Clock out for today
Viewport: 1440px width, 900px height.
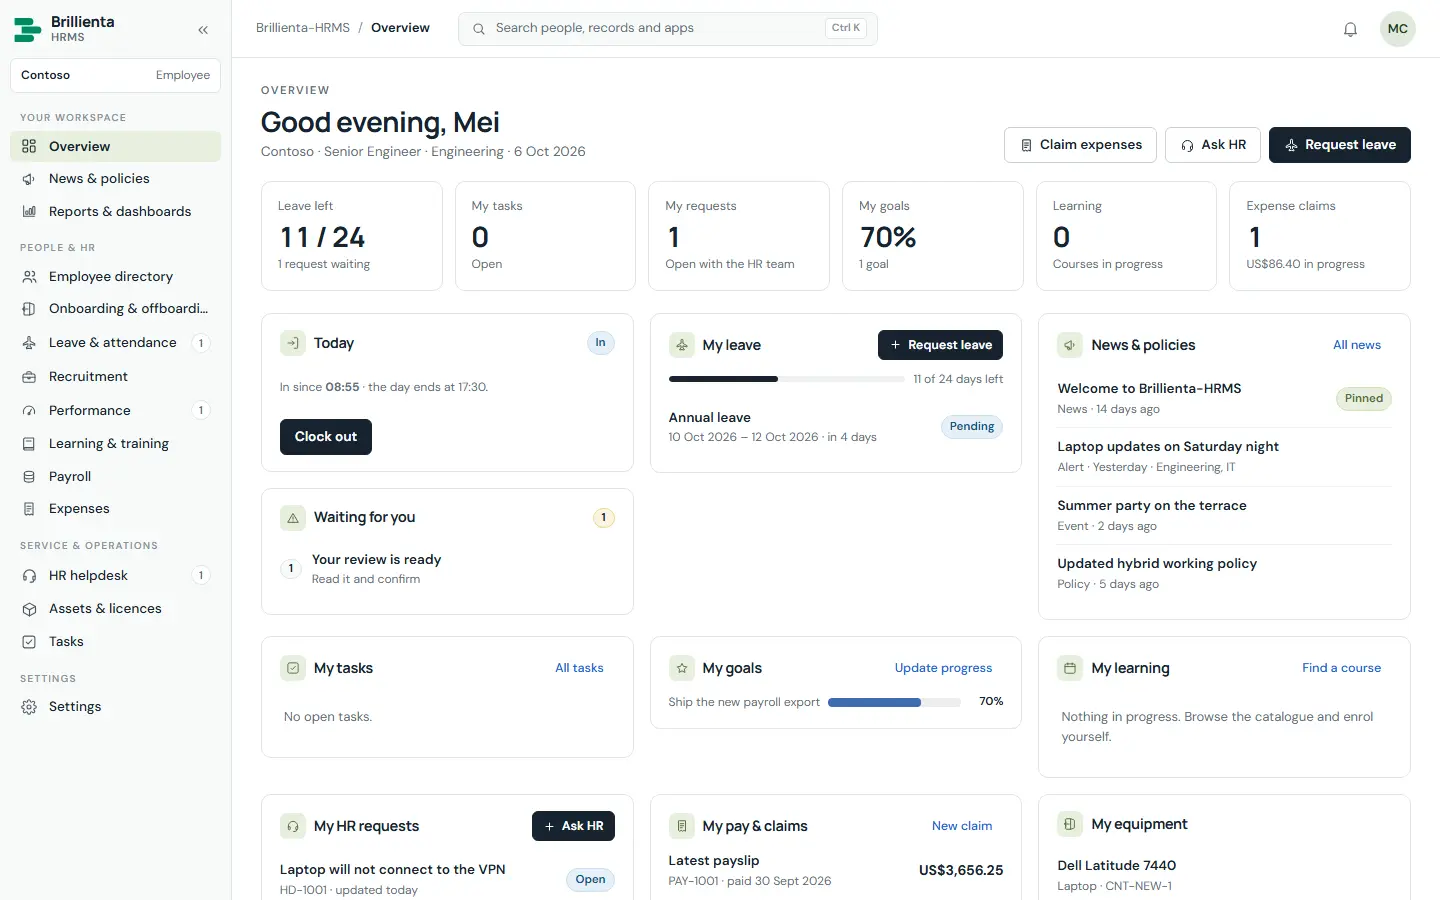pos(326,437)
